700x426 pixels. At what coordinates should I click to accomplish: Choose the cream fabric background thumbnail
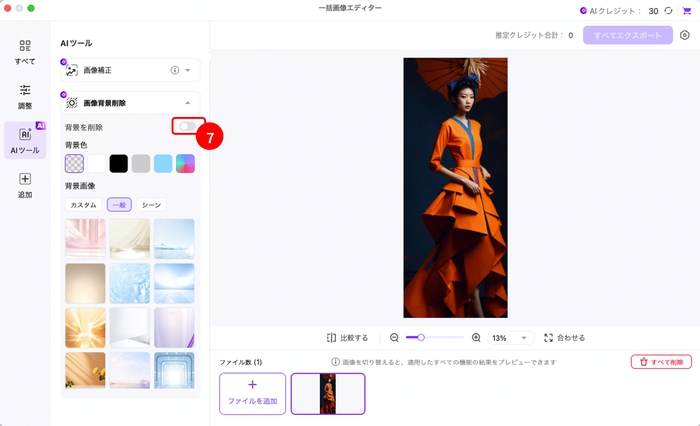pyautogui.click(x=130, y=238)
